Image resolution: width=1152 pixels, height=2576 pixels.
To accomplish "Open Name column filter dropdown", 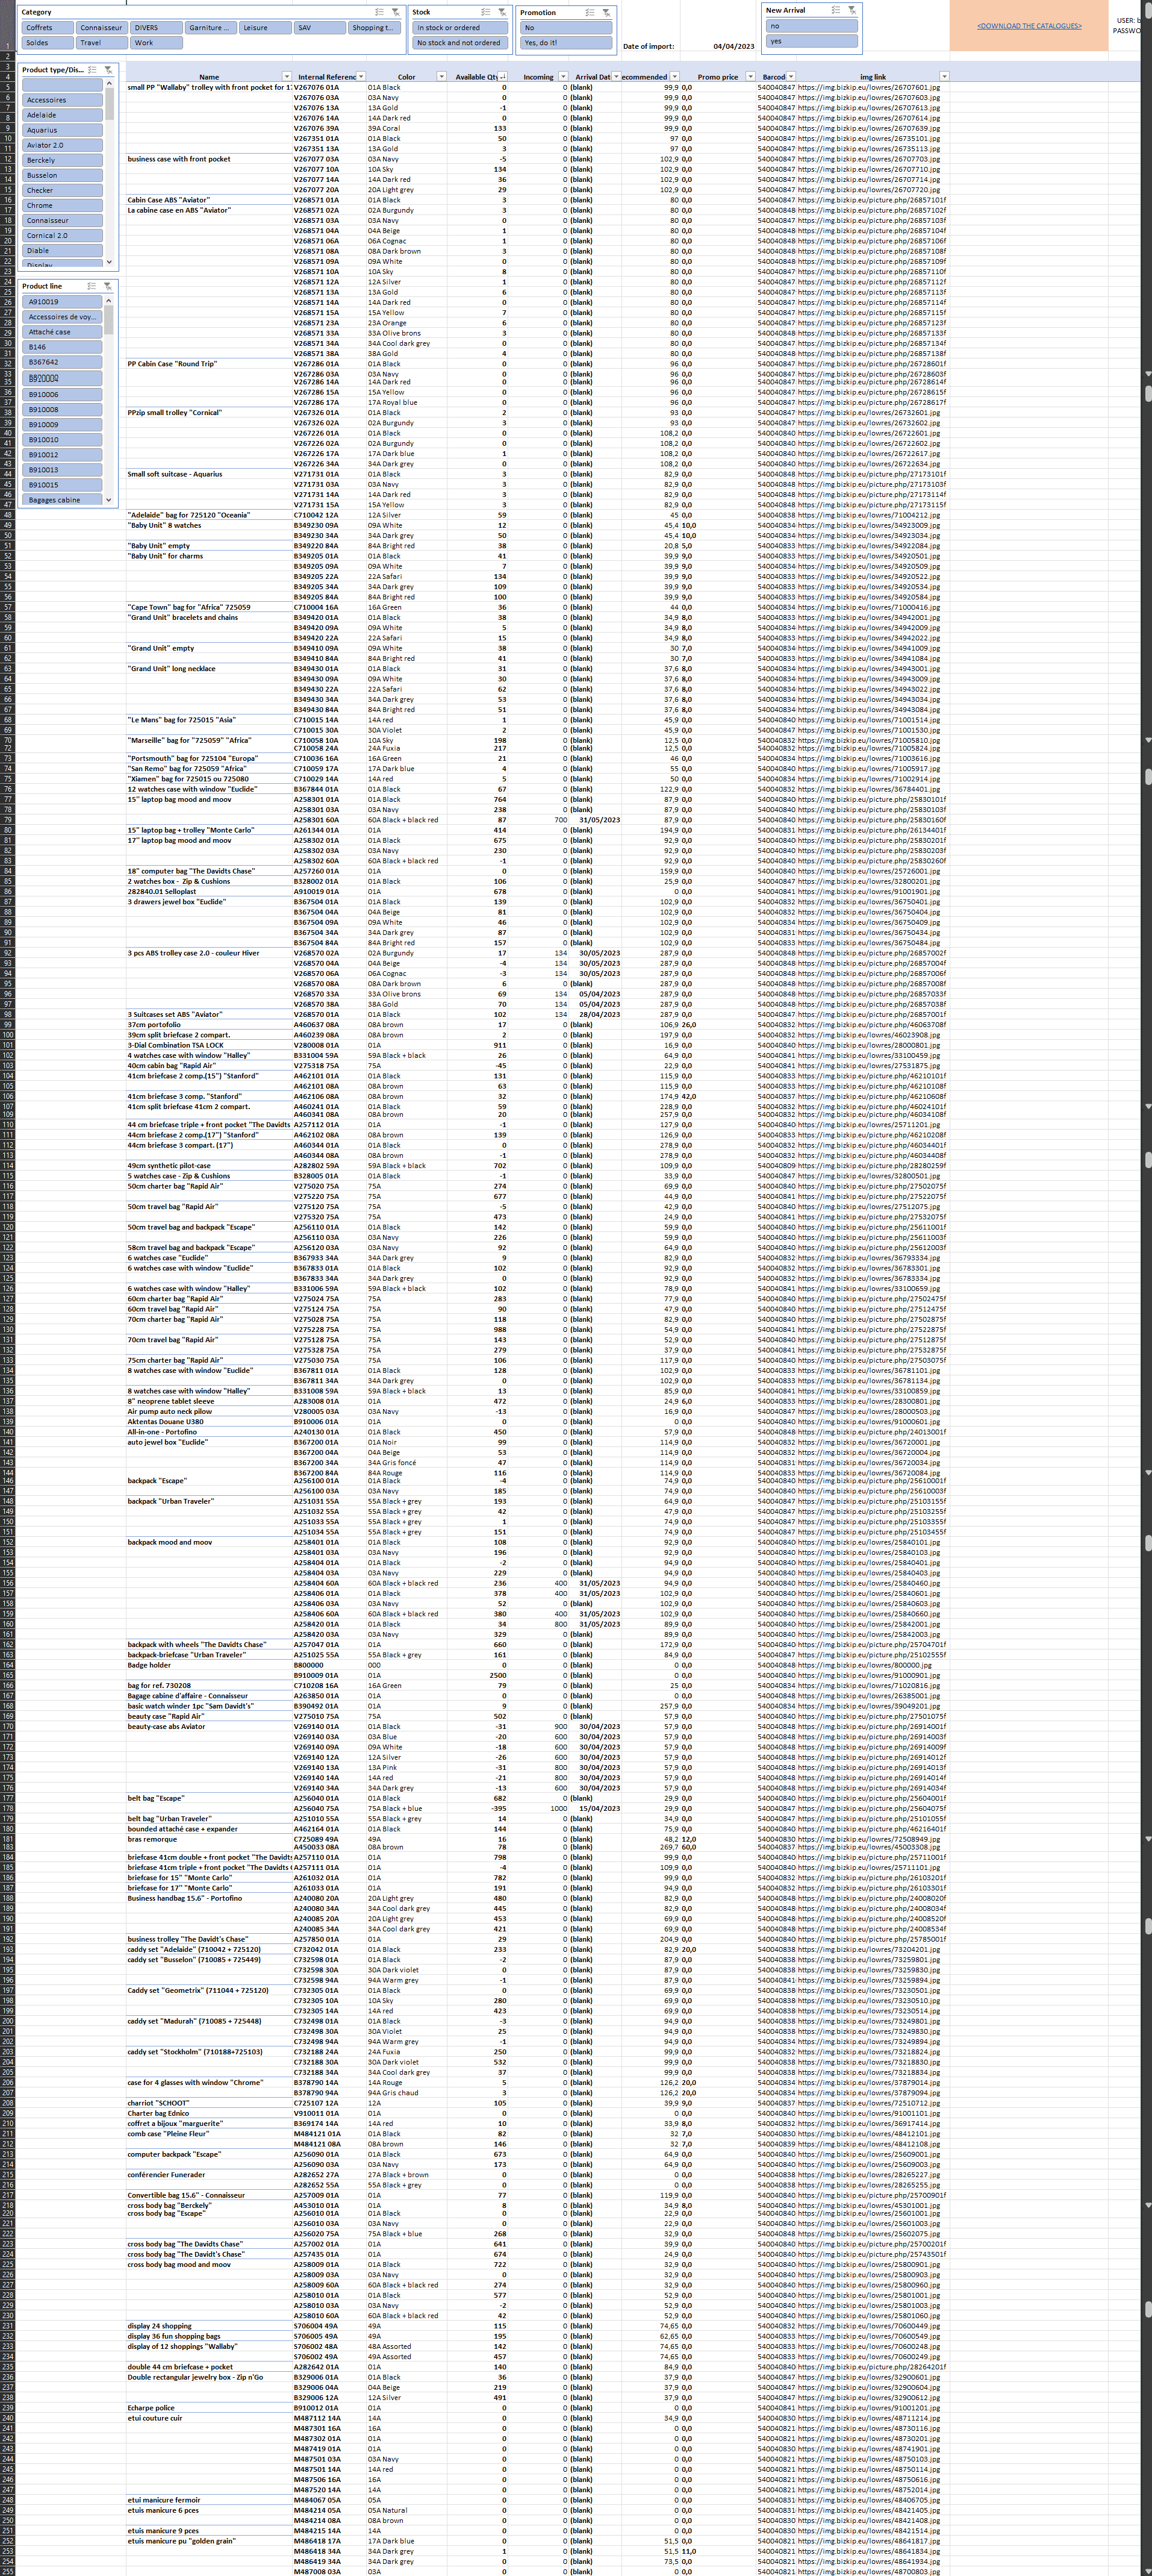I will coord(287,76).
